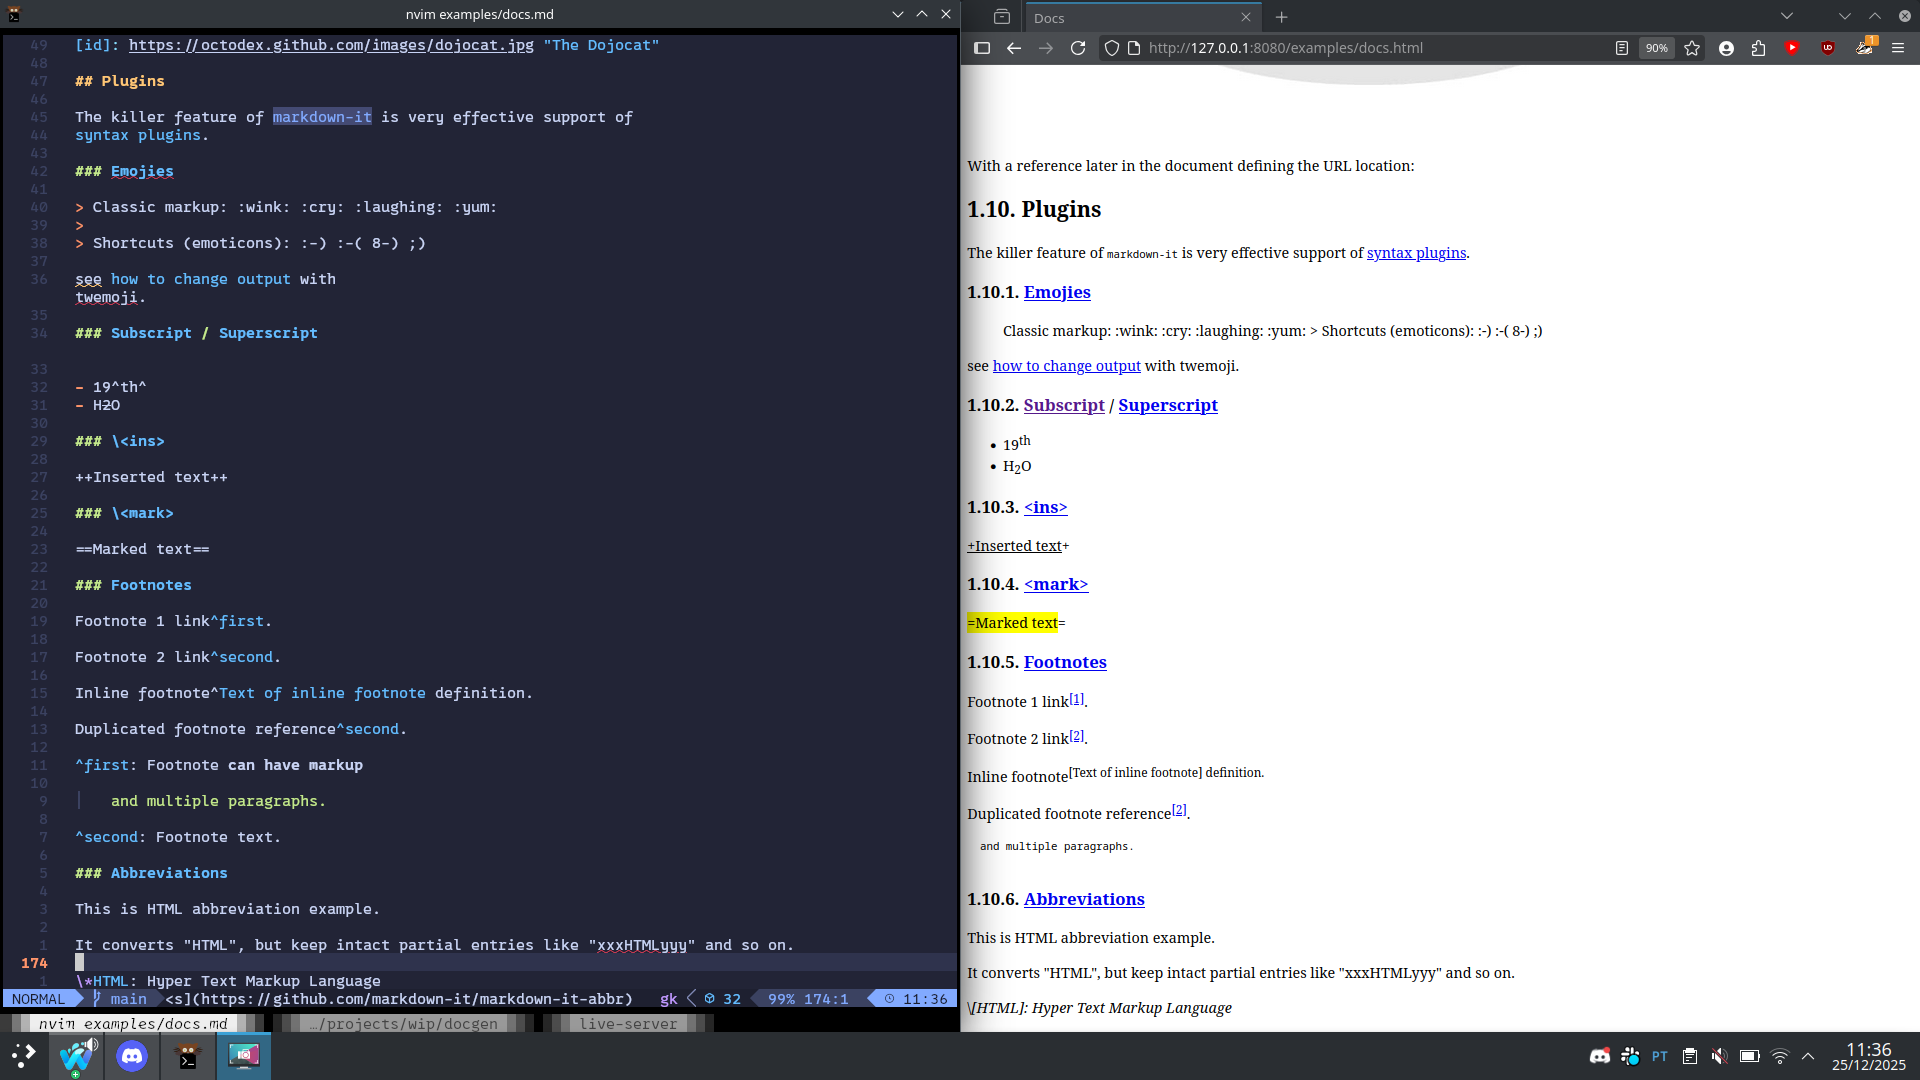Open the syntax plugins link
The image size is (1920, 1080).
[x=1416, y=253]
